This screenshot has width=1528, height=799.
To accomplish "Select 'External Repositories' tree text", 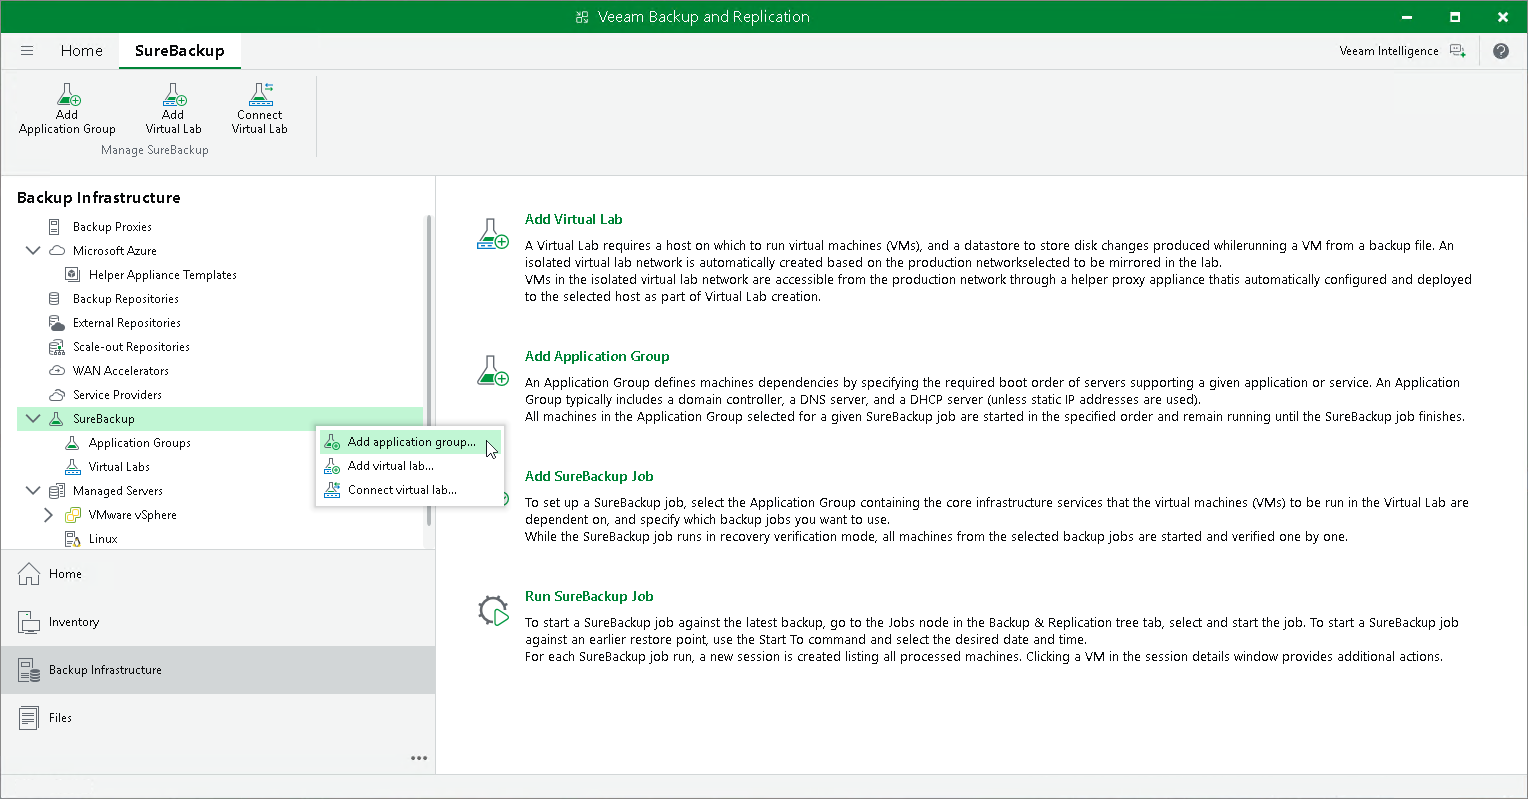I will pos(127,323).
